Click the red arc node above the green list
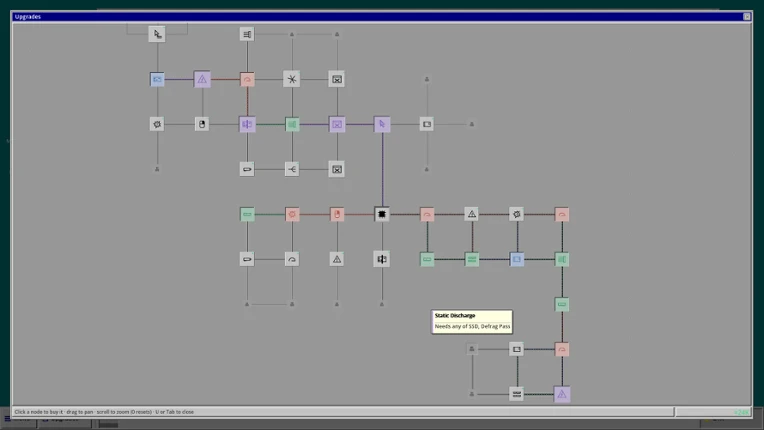This screenshot has width=764, height=430. 562,214
